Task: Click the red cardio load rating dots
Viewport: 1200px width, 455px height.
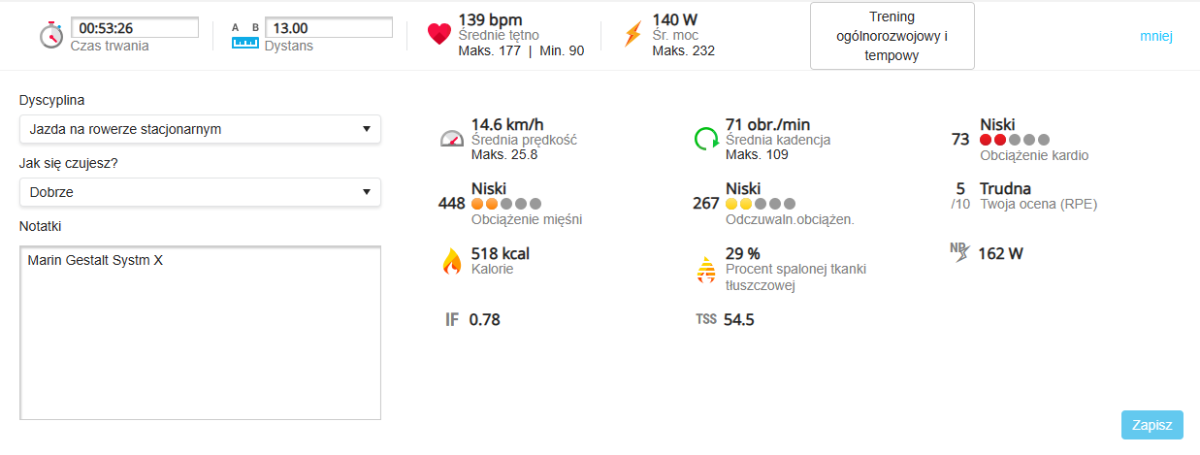Action: click(1015, 140)
